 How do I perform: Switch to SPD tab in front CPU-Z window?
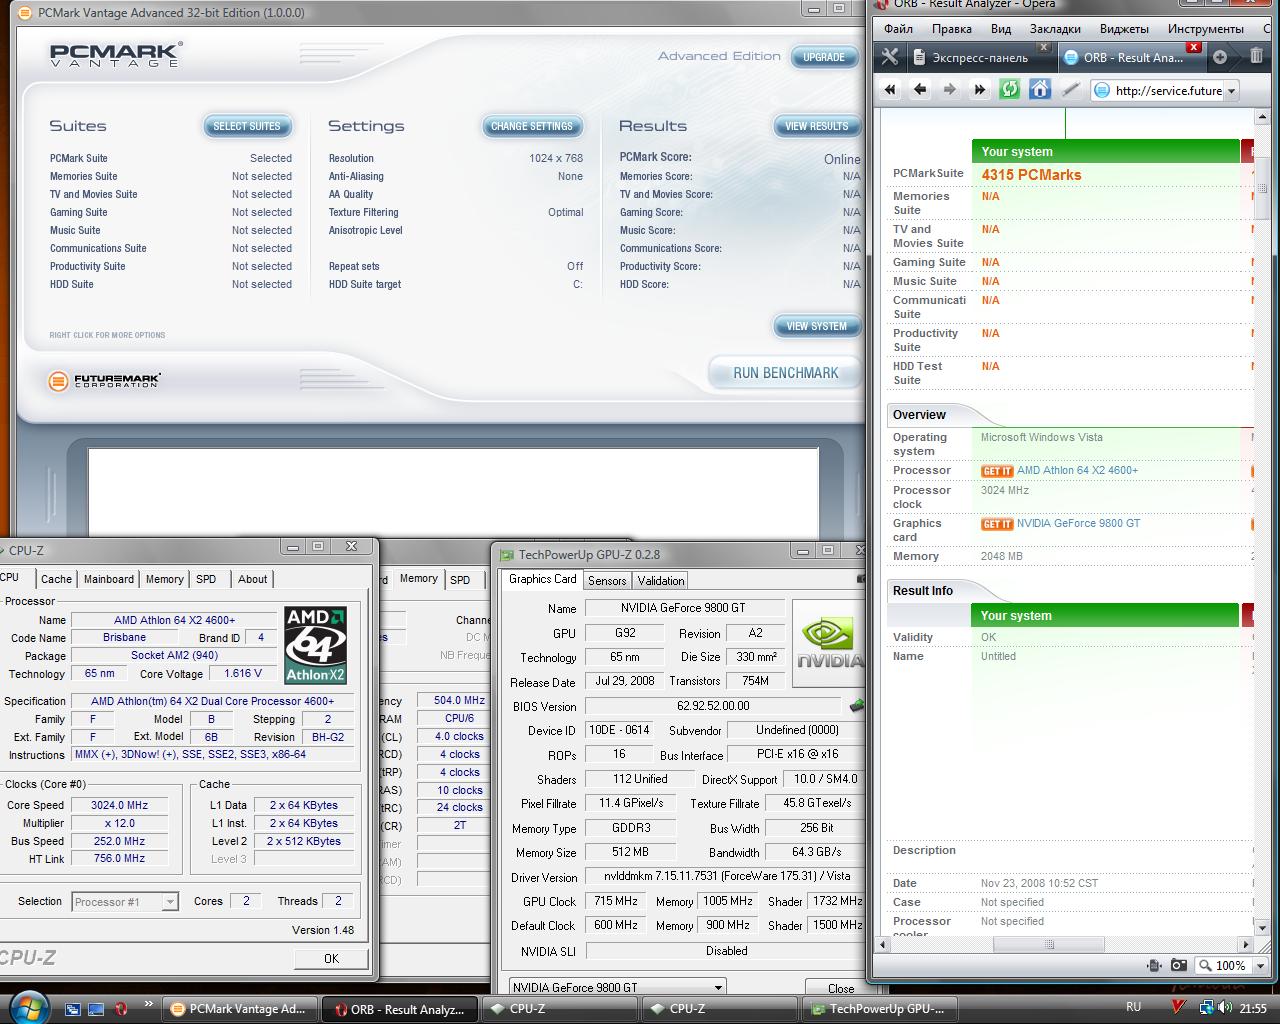point(206,579)
